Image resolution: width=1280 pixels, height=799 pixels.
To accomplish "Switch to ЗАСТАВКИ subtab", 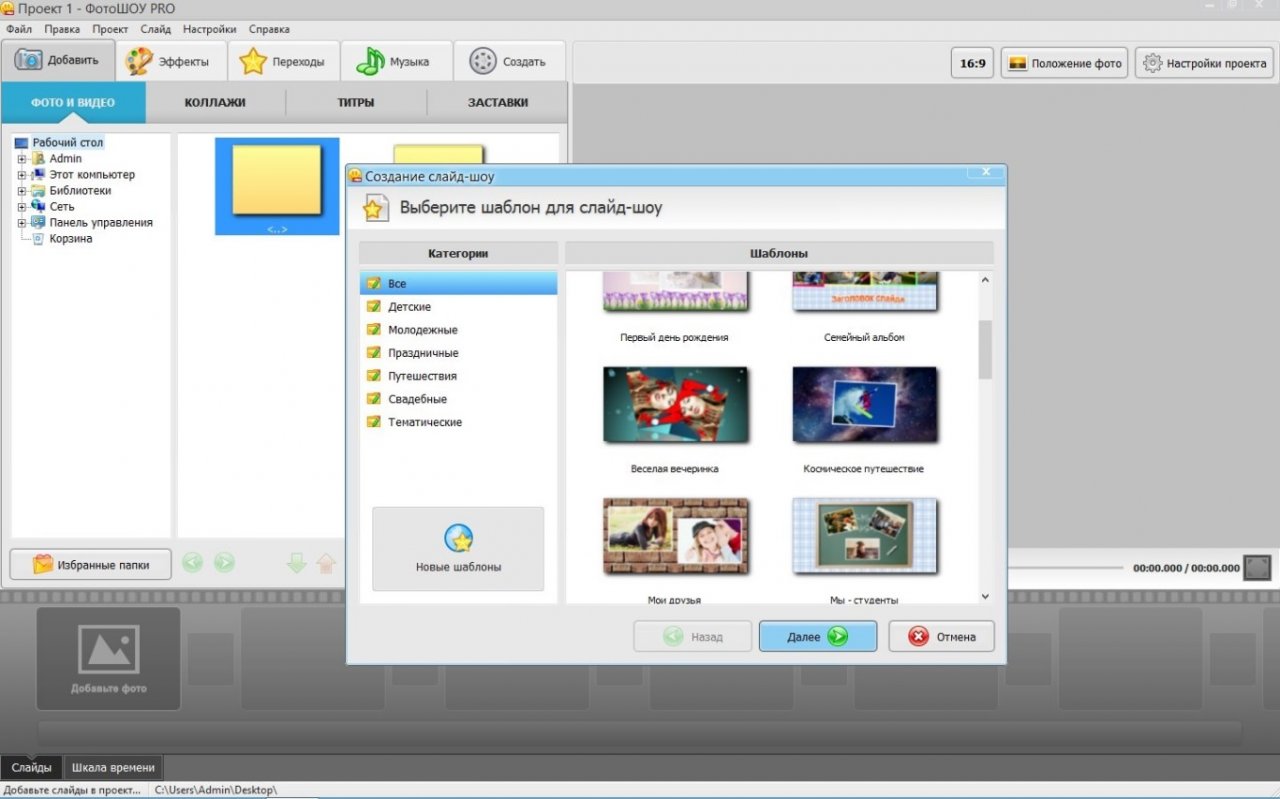I will [498, 102].
